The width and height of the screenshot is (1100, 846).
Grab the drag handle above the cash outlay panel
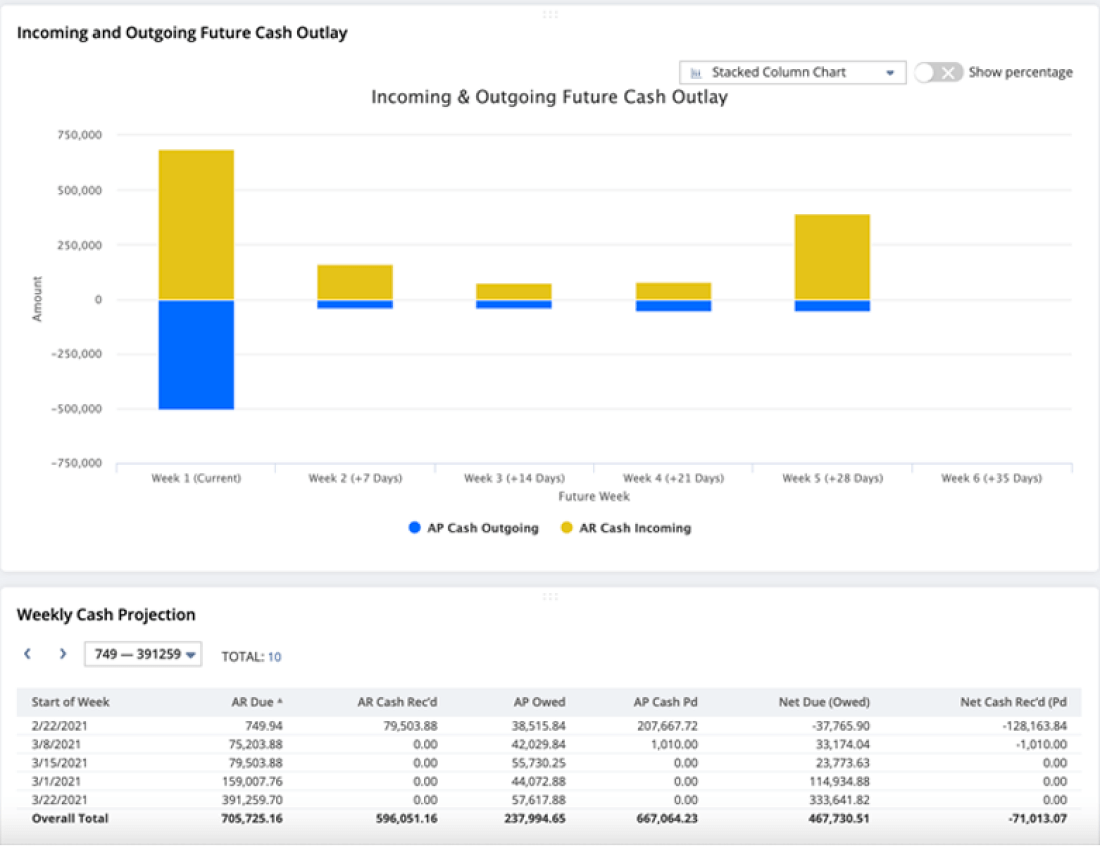[549, 14]
